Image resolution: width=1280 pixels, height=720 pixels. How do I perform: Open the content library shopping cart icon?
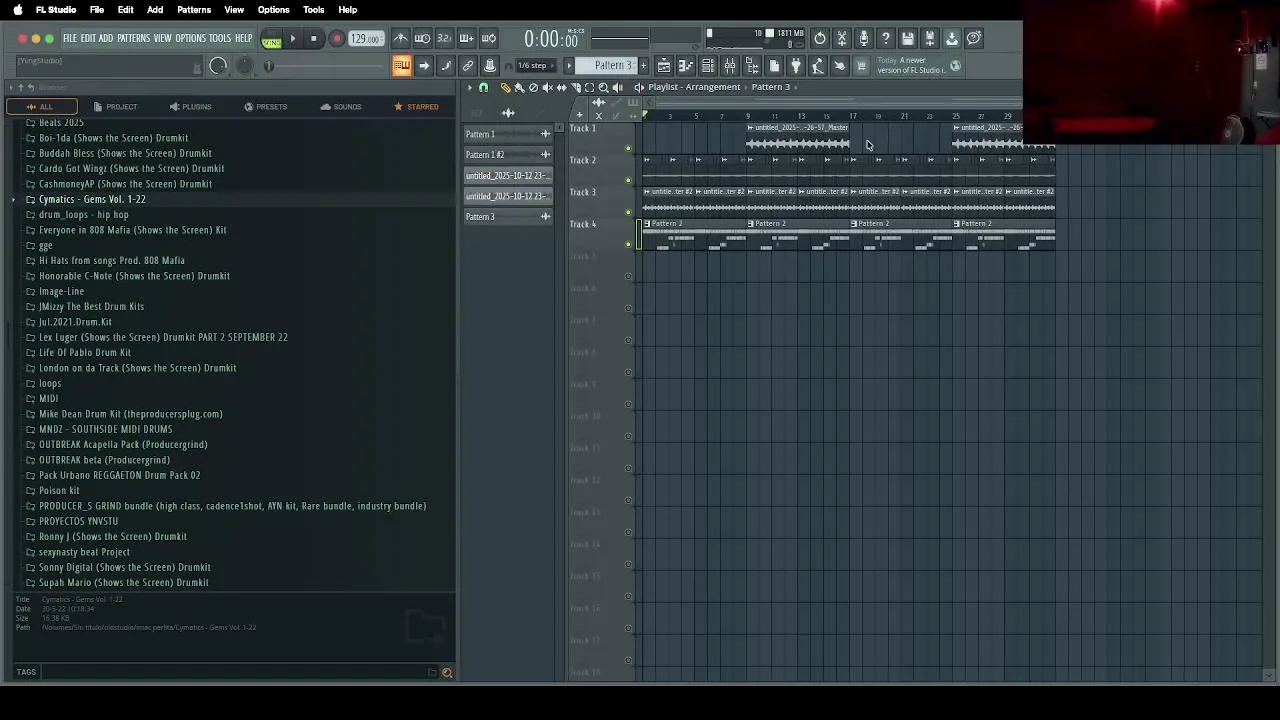[x=861, y=66]
